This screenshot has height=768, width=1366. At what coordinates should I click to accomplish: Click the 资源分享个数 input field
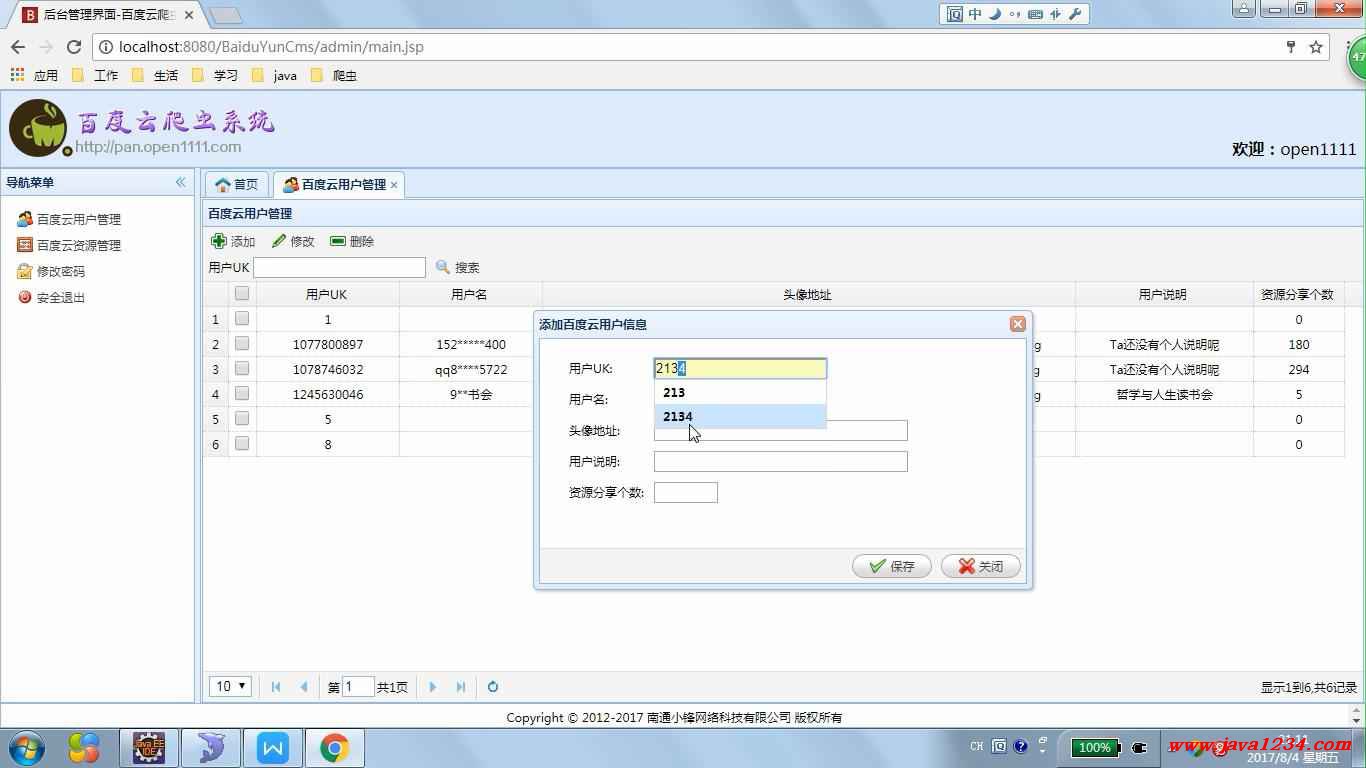click(x=685, y=492)
